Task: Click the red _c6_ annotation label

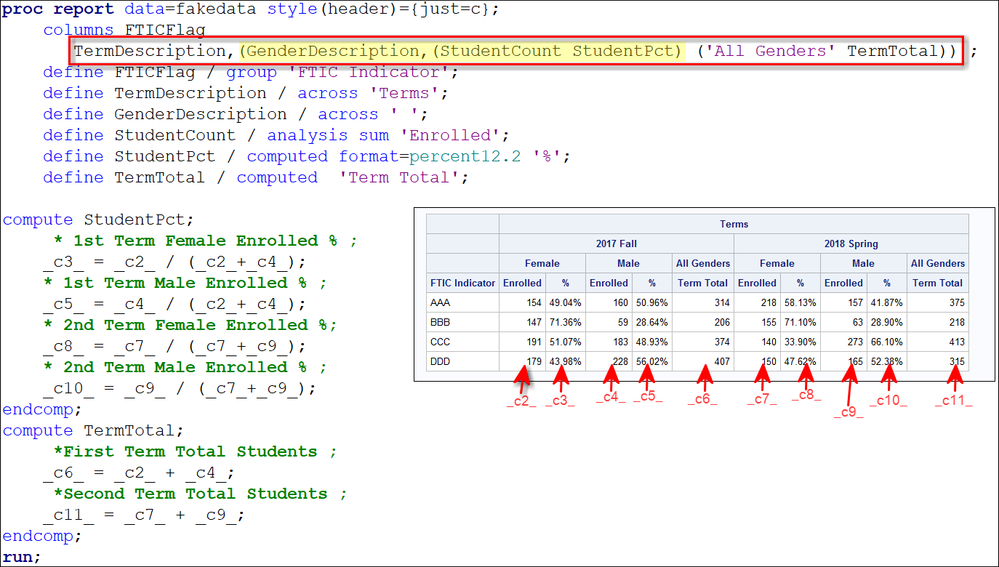Action: click(705, 401)
